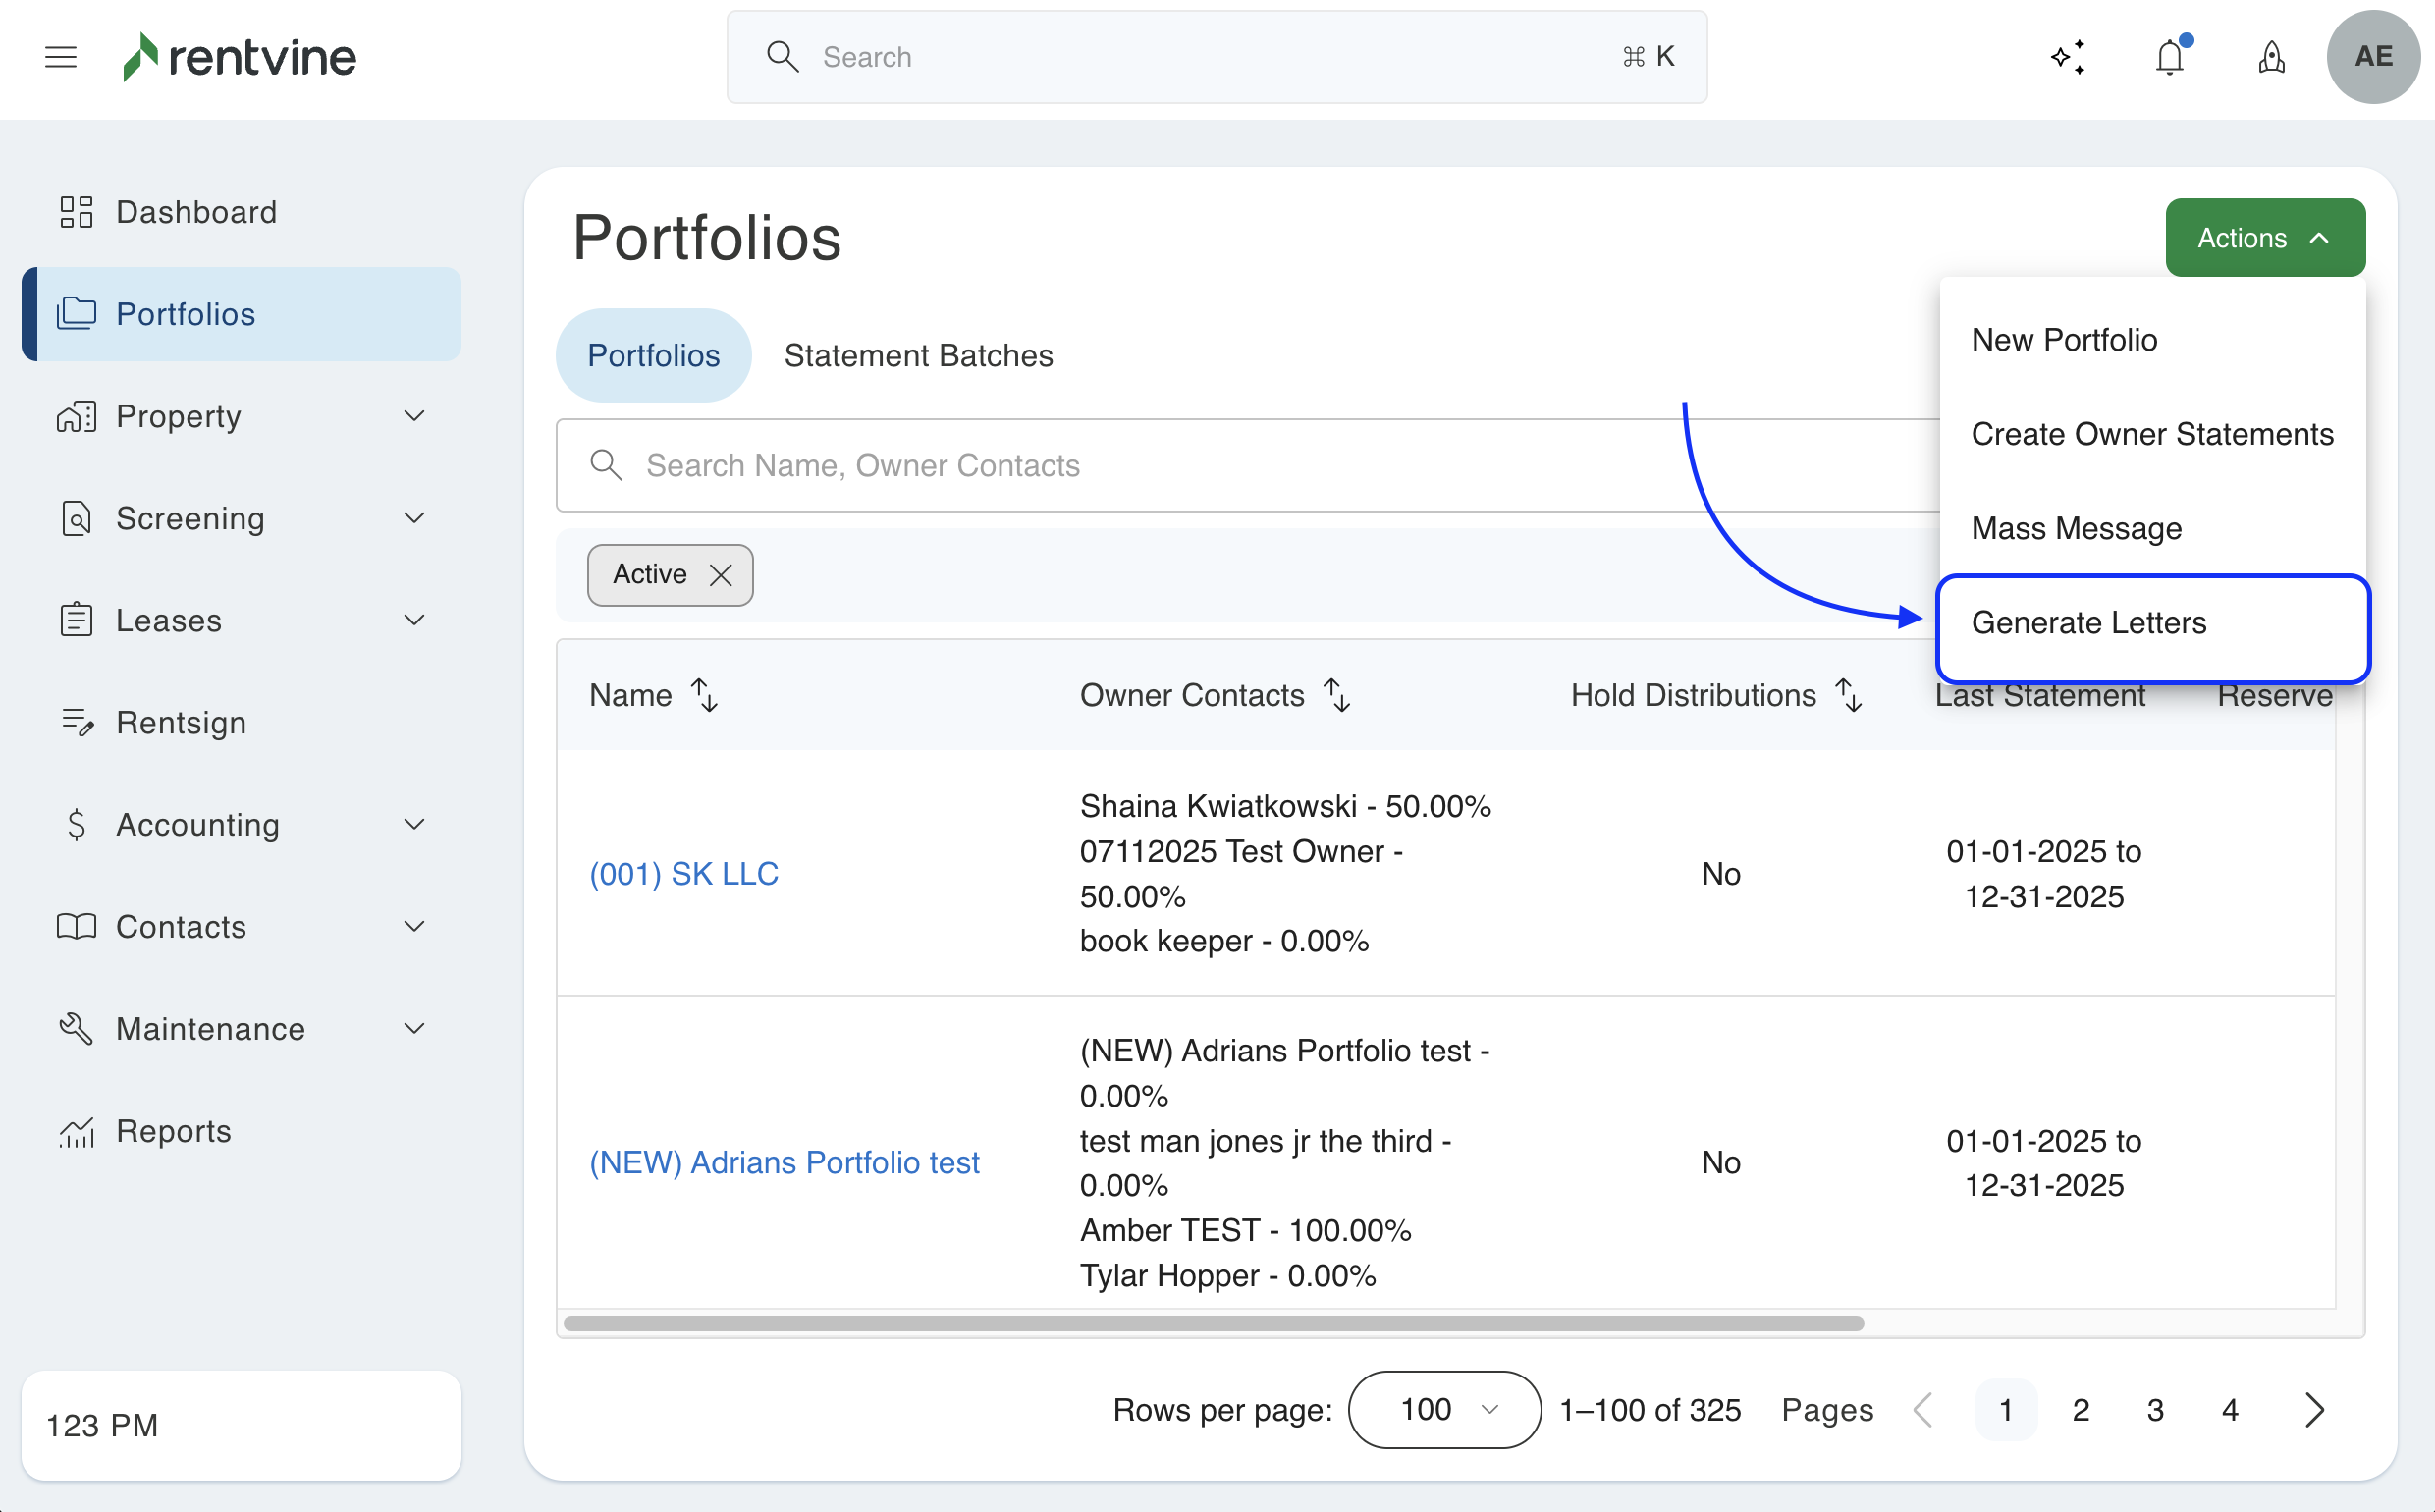This screenshot has width=2435, height=1512.
Task: Switch to Statement Batches tab
Action: pyautogui.click(x=917, y=356)
